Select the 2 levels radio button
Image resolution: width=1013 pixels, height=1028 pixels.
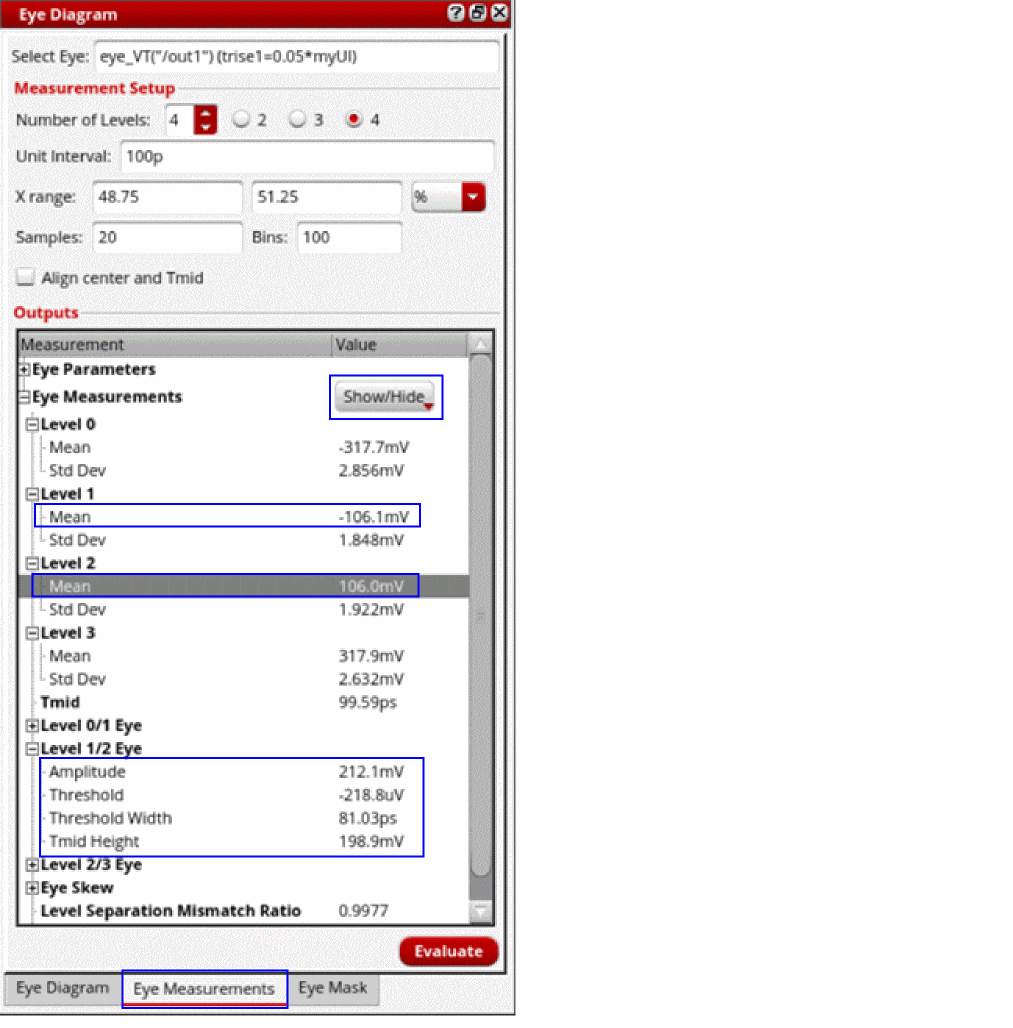coord(241,119)
